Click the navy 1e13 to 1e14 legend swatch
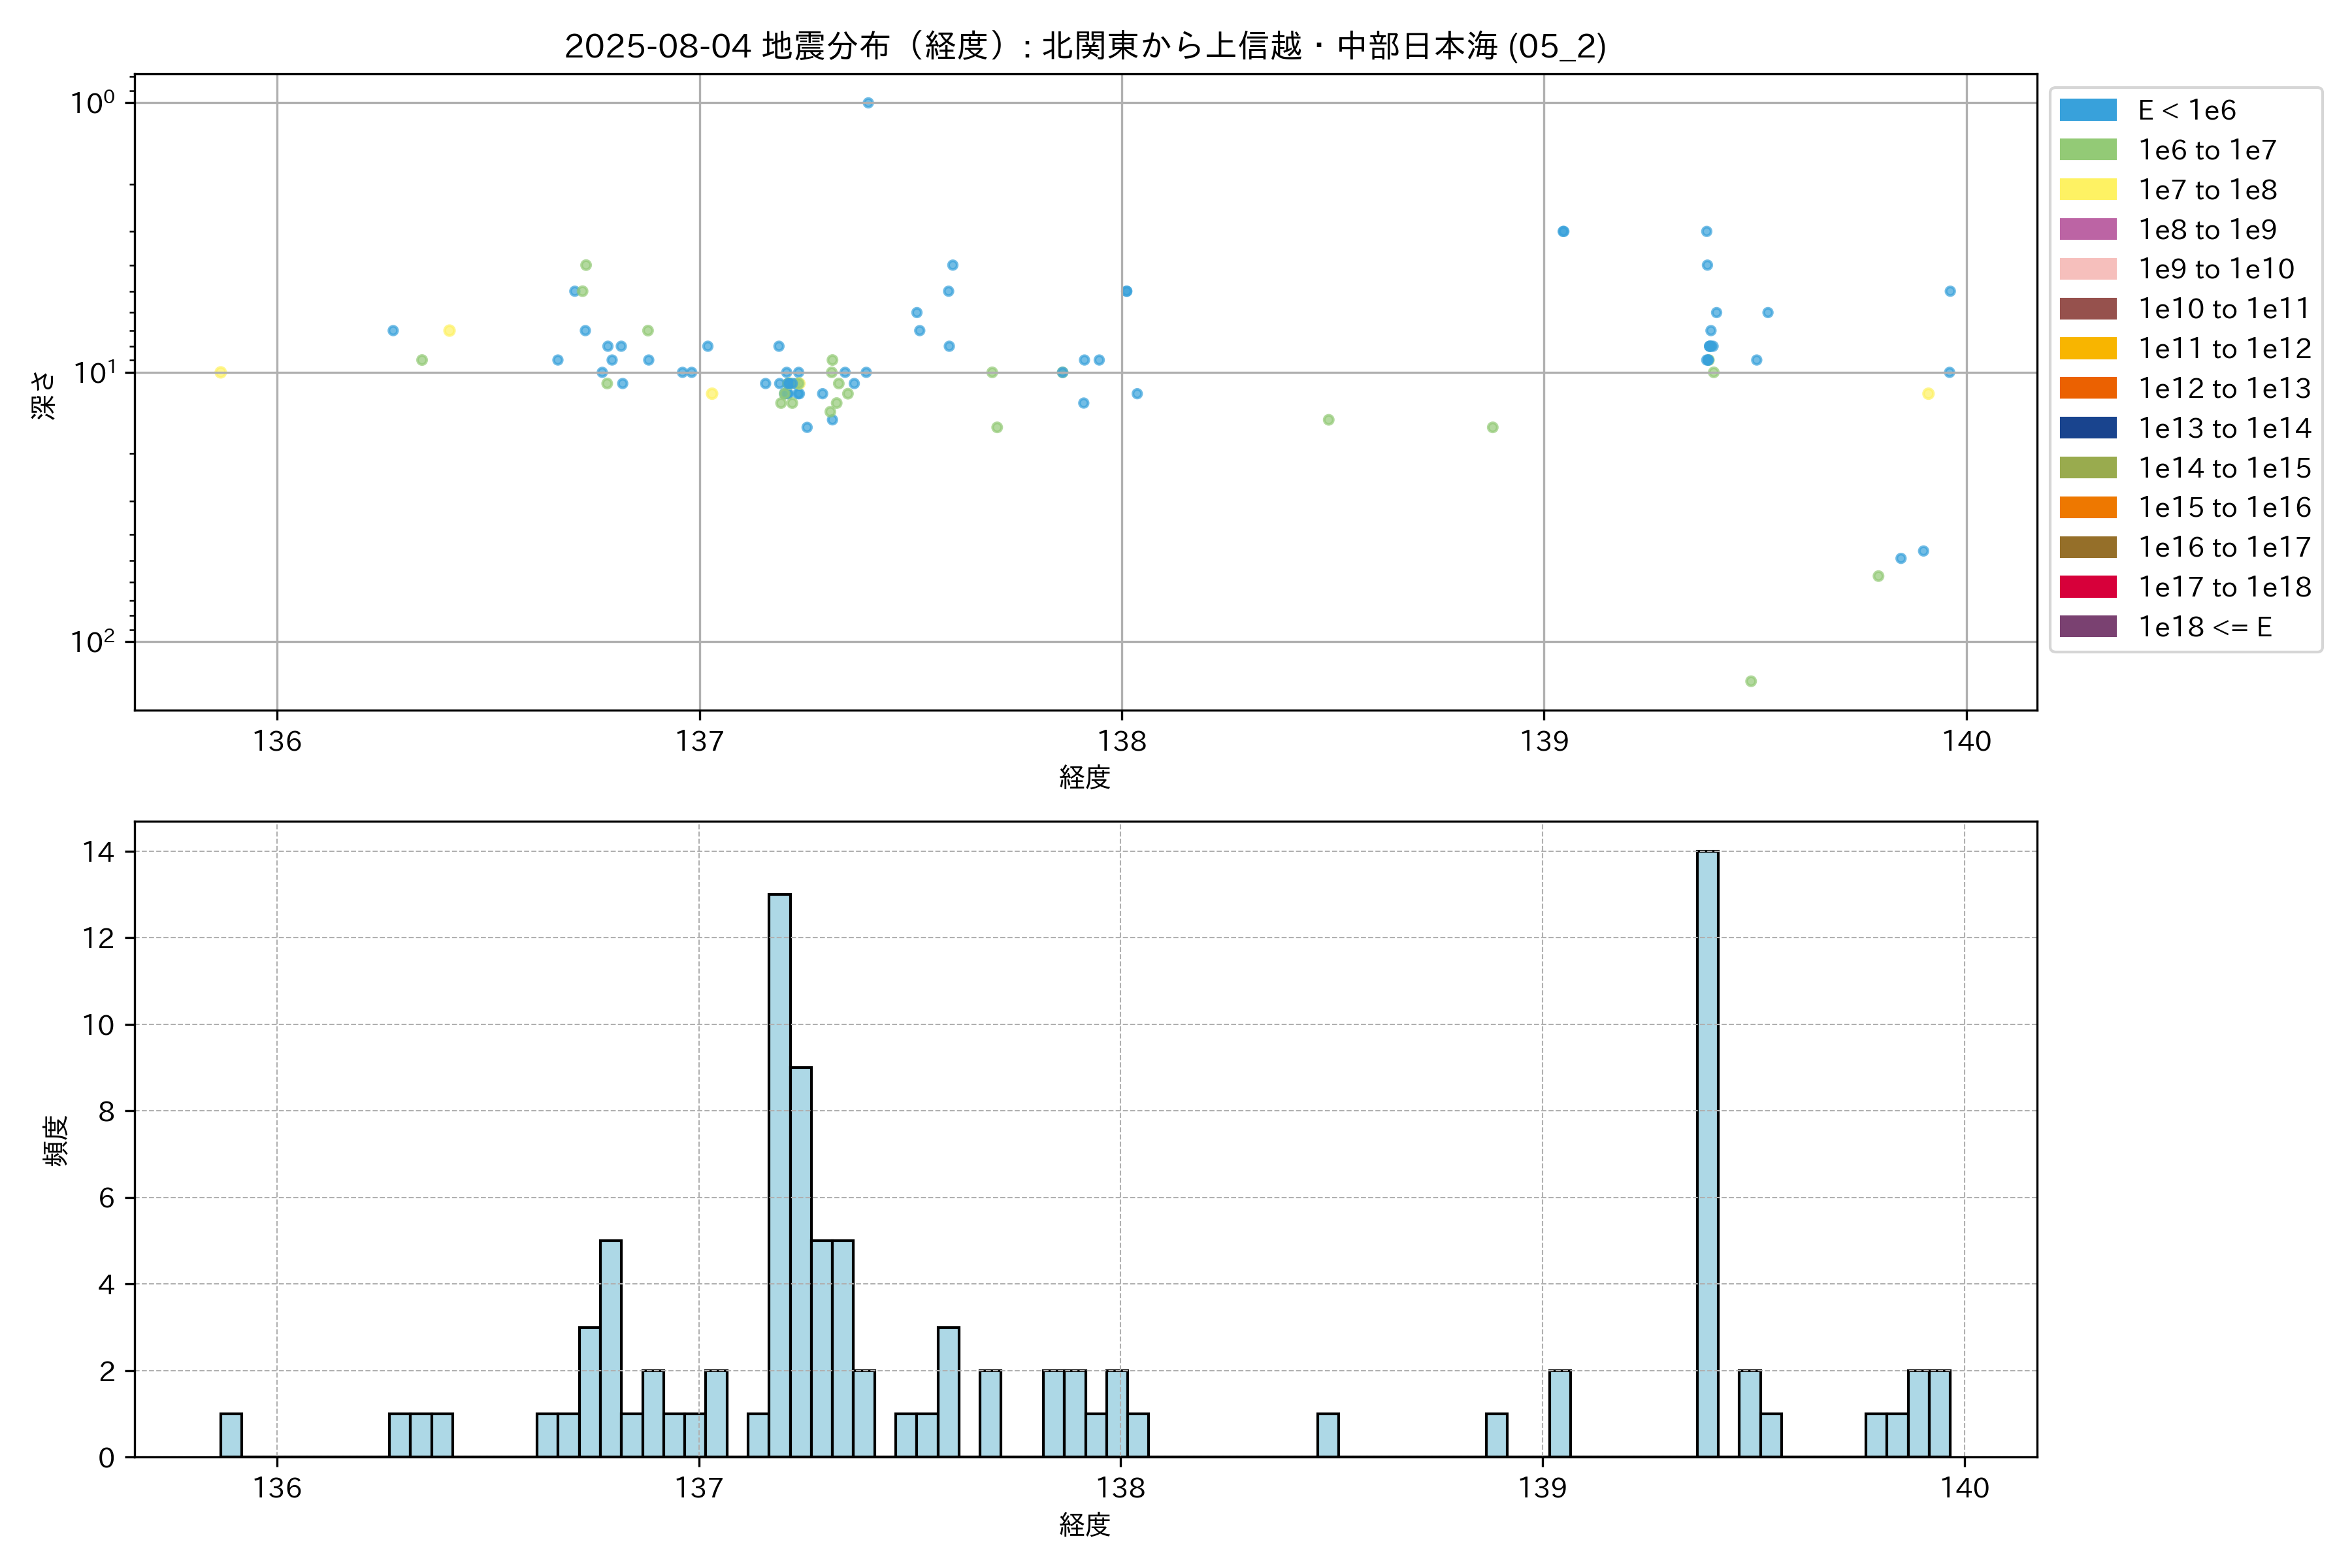This screenshot has width=2352, height=1568. click(2087, 428)
